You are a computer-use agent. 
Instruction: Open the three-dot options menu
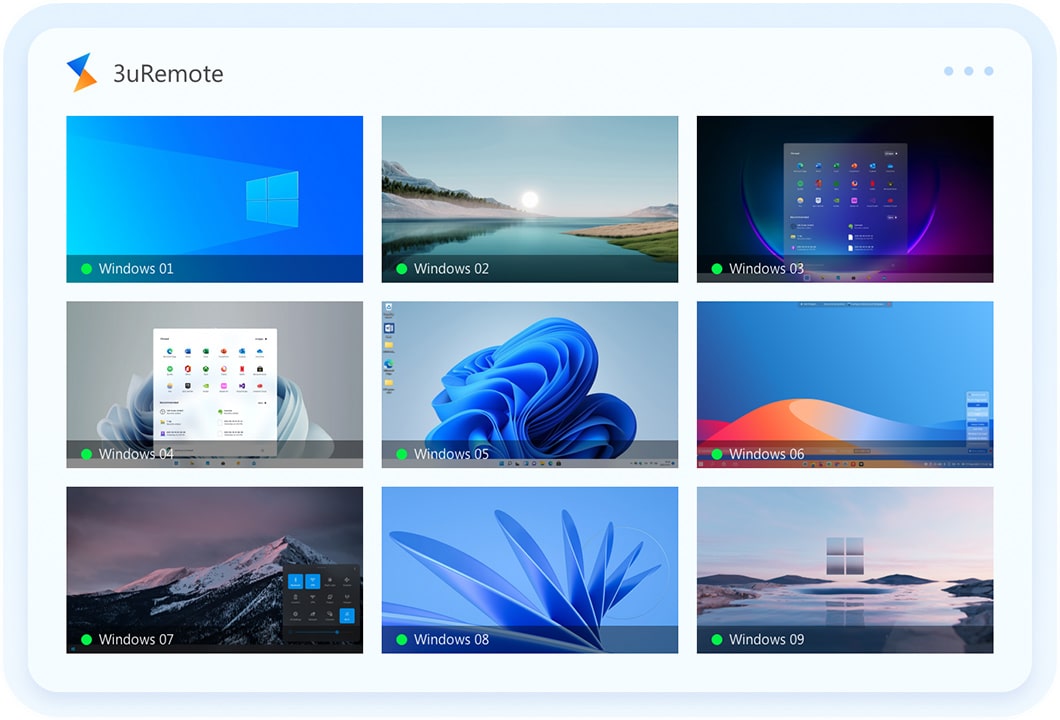968,70
